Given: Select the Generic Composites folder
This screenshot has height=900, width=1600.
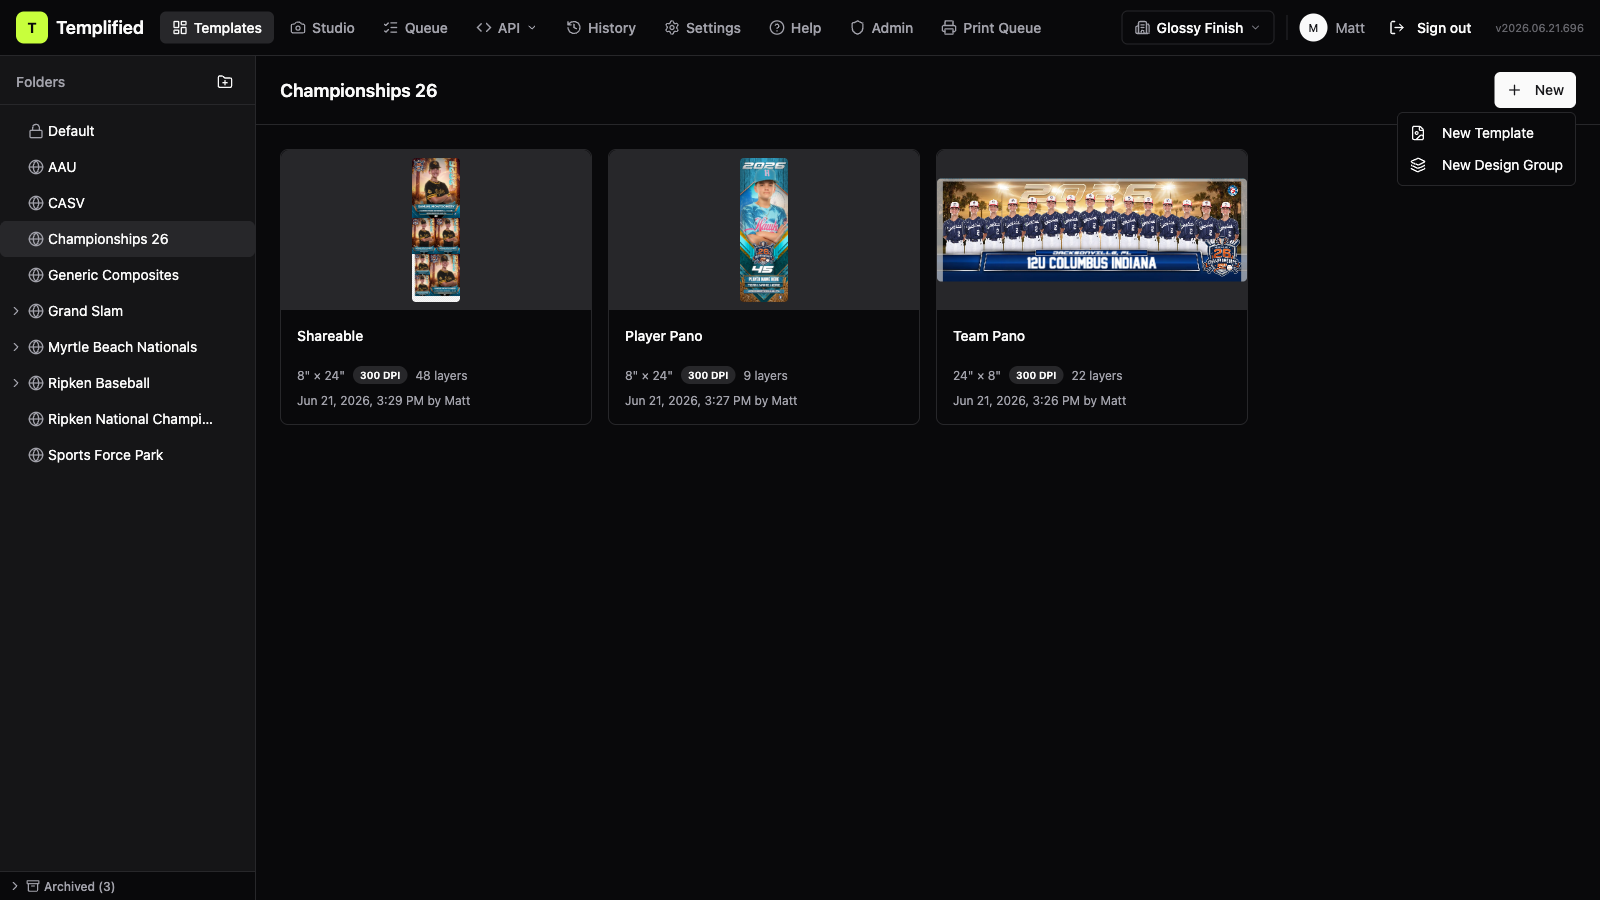Looking at the screenshot, I should click(x=127, y=275).
